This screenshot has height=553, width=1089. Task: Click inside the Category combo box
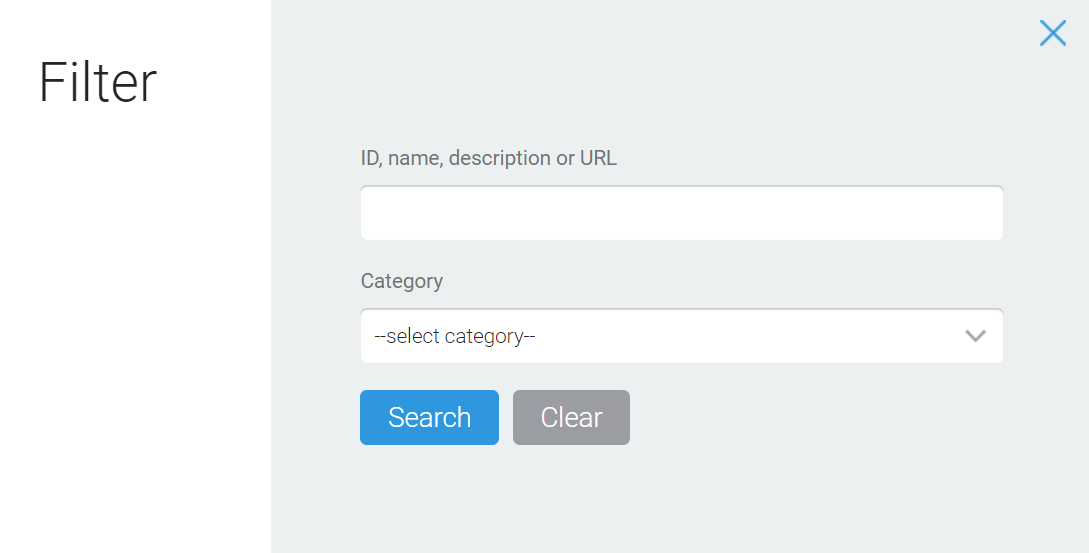681,336
